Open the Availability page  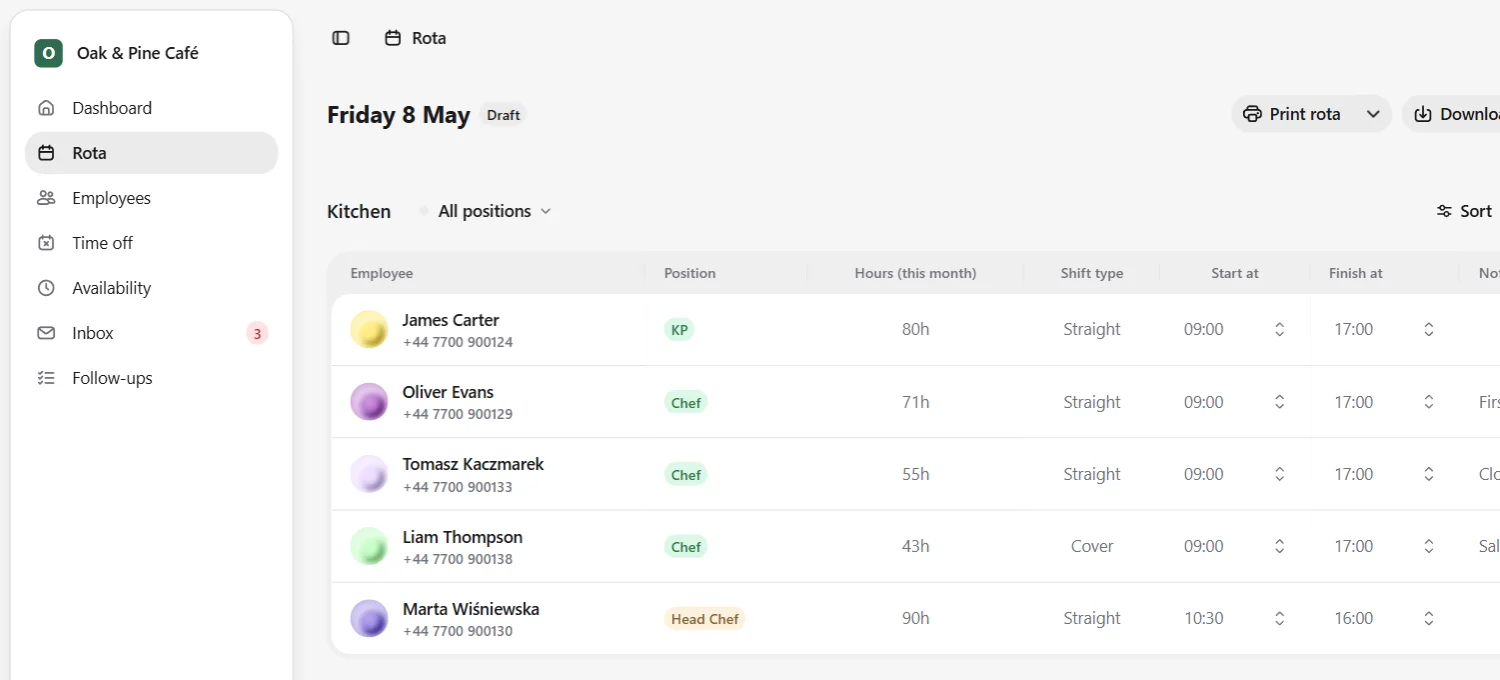(151, 288)
